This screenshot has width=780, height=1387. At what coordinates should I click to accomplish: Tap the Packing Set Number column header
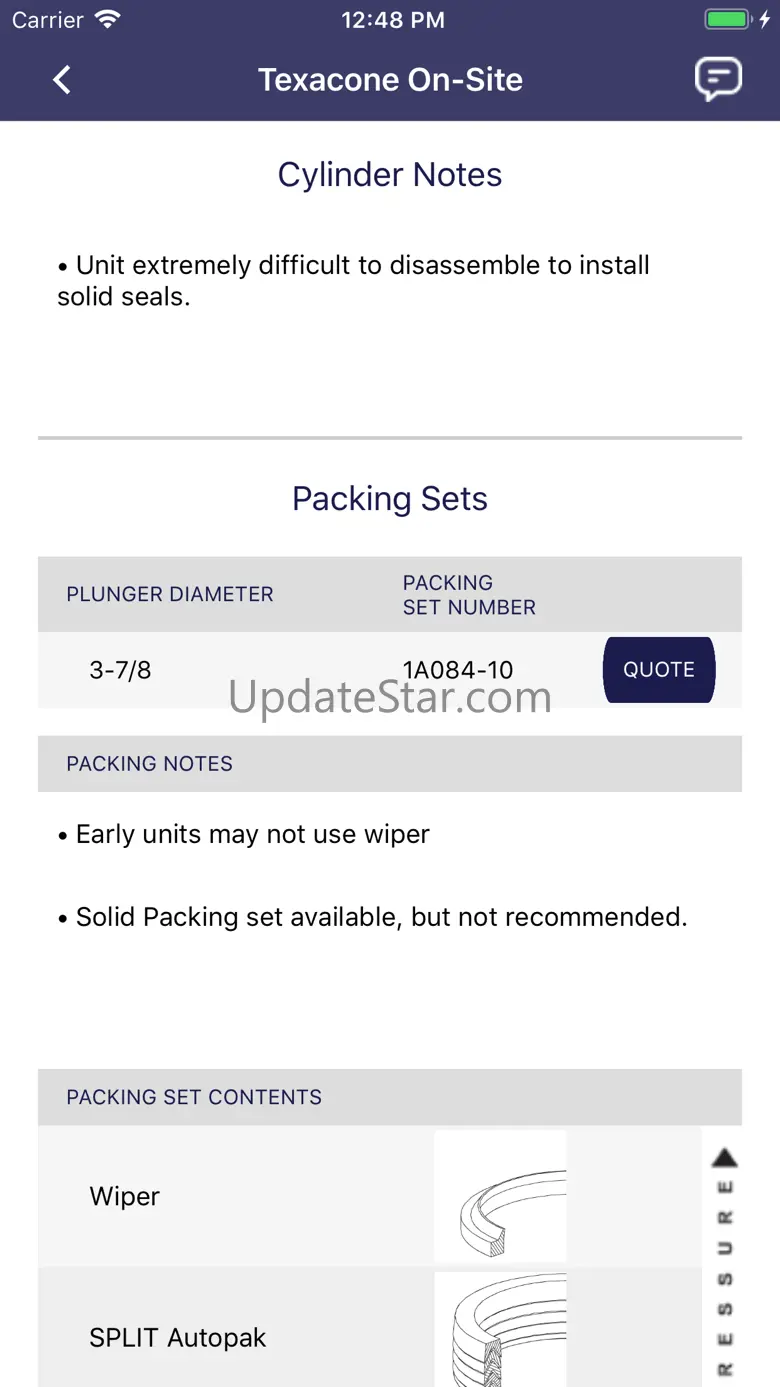click(469, 595)
